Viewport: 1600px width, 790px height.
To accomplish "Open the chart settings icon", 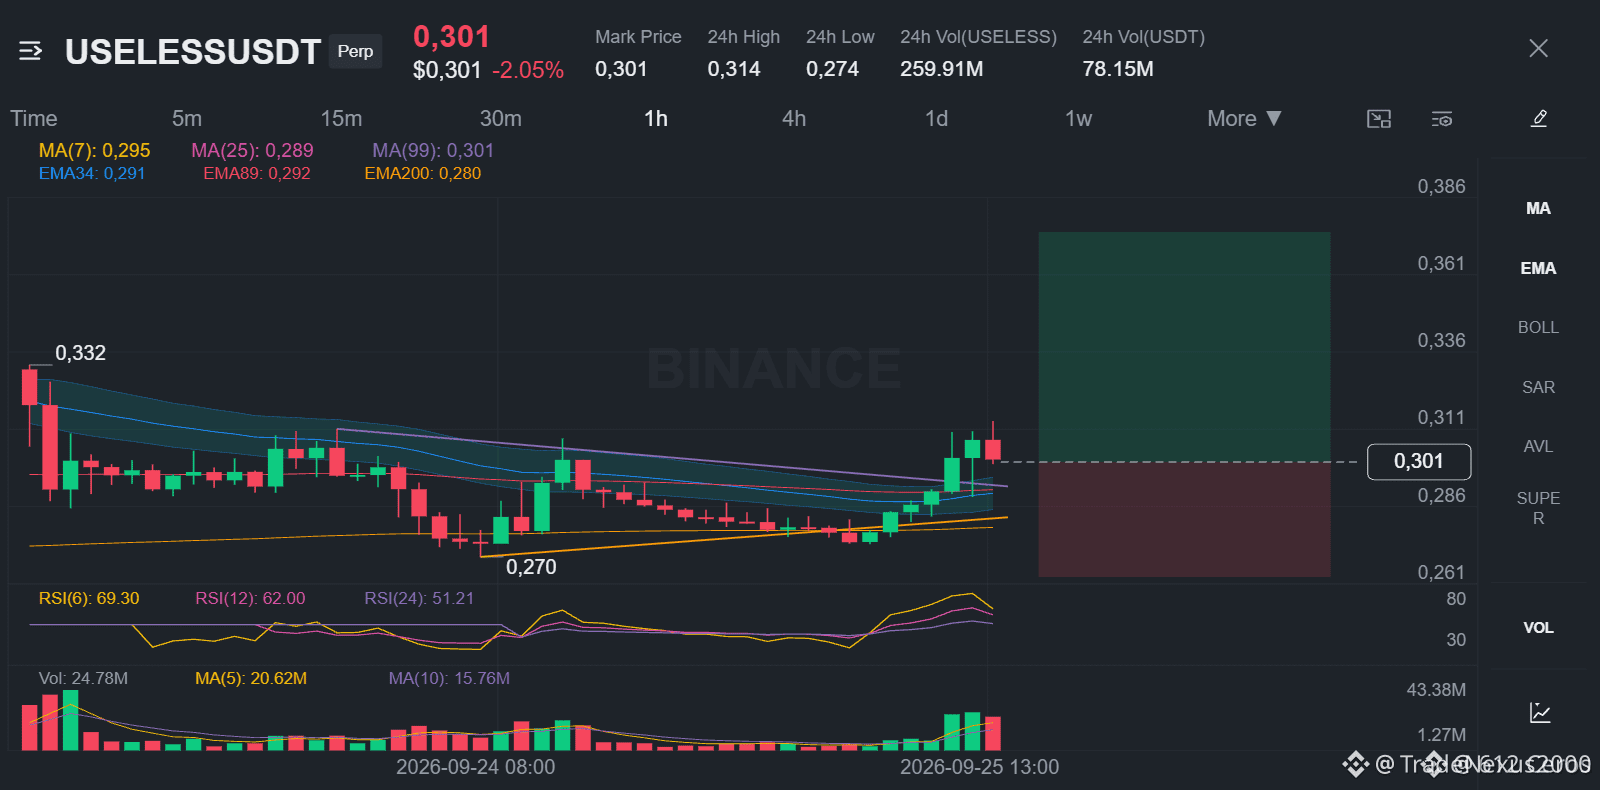I will click(x=1442, y=119).
